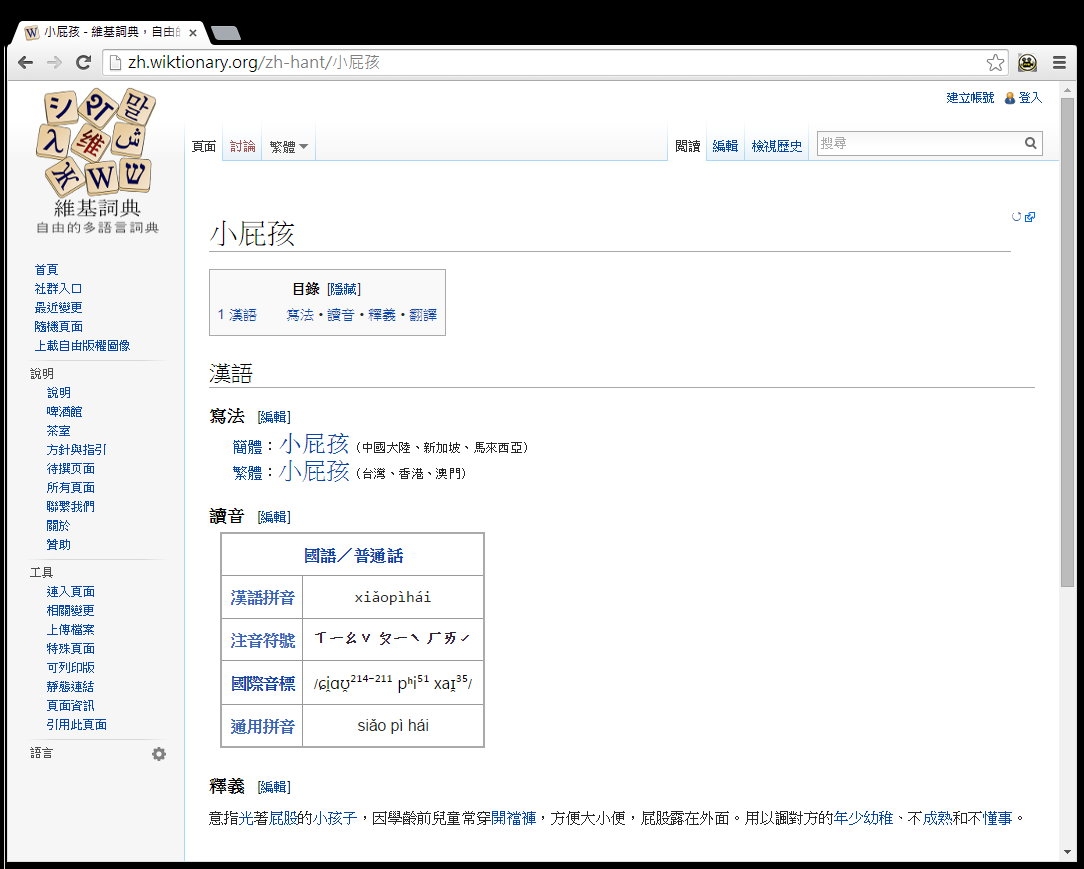The height and width of the screenshot is (869, 1084).
Task: Go back using browser back arrow
Action: [x=26, y=62]
